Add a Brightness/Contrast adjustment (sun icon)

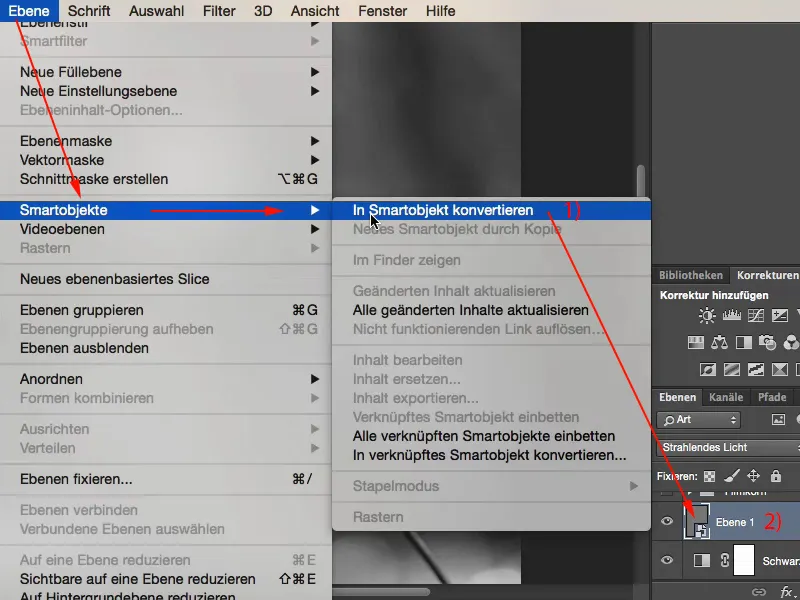(707, 316)
